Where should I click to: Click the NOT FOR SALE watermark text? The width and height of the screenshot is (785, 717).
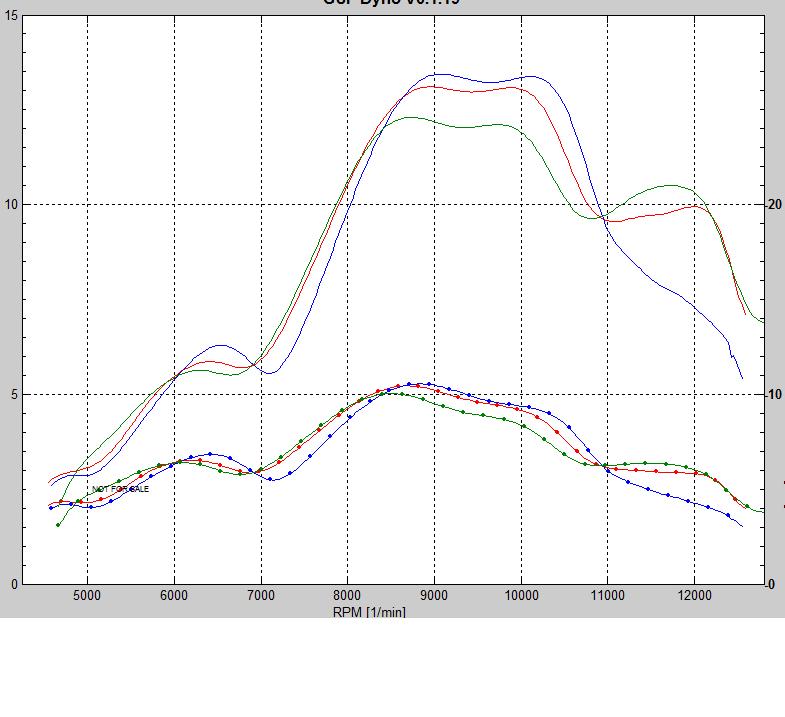pyautogui.click(x=120, y=489)
